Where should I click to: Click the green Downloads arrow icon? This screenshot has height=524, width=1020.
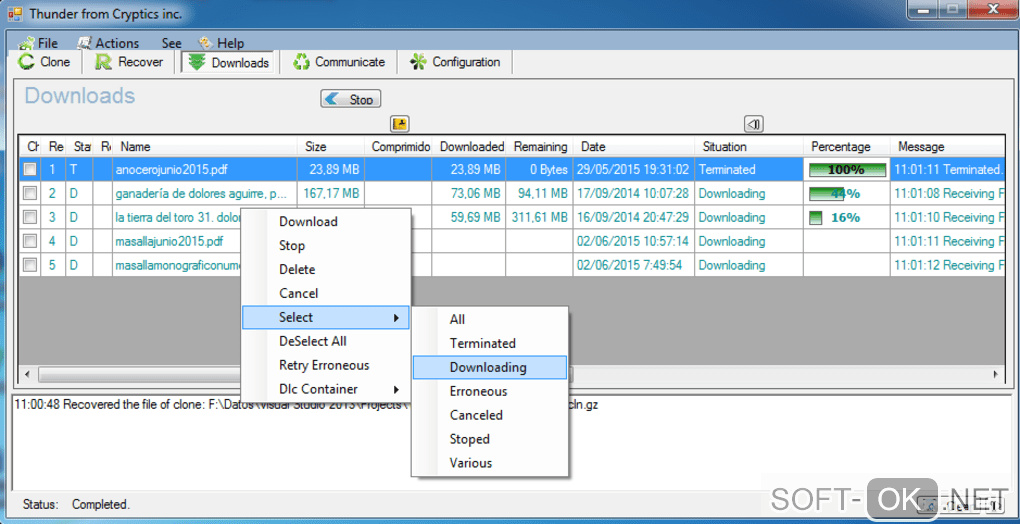(197, 62)
